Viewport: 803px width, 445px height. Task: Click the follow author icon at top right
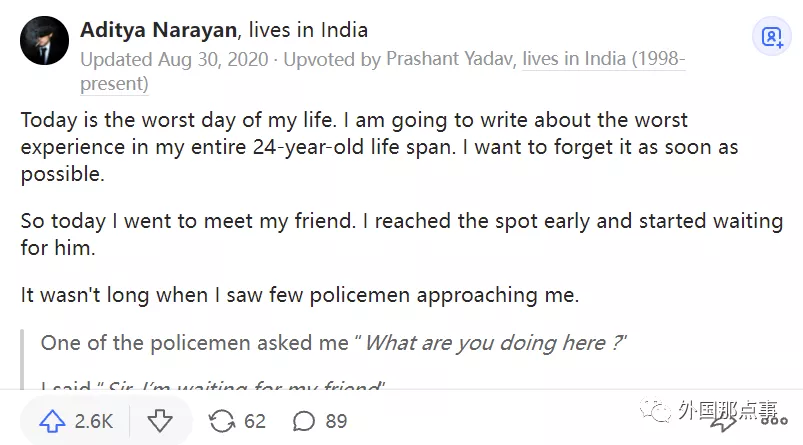click(772, 38)
